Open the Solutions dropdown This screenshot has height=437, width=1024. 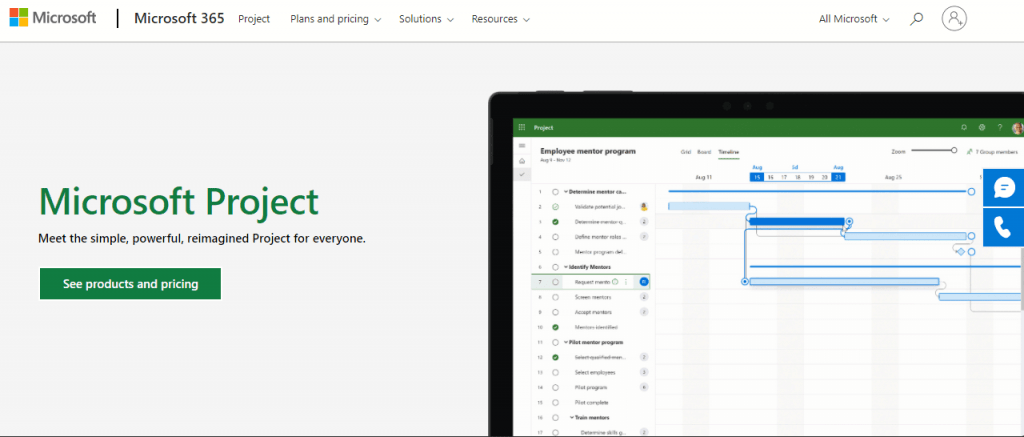coord(426,19)
